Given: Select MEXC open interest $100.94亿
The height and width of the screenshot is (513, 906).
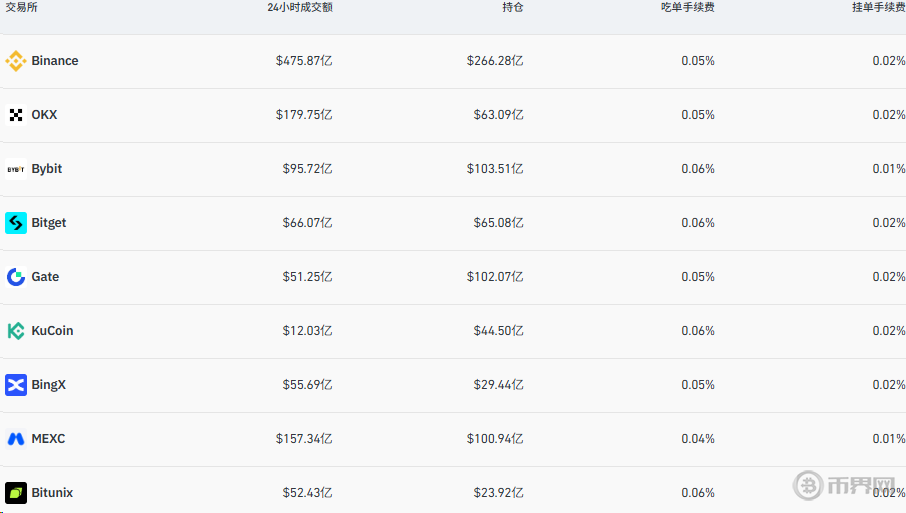Looking at the screenshot, I should [x=495, y=438].
